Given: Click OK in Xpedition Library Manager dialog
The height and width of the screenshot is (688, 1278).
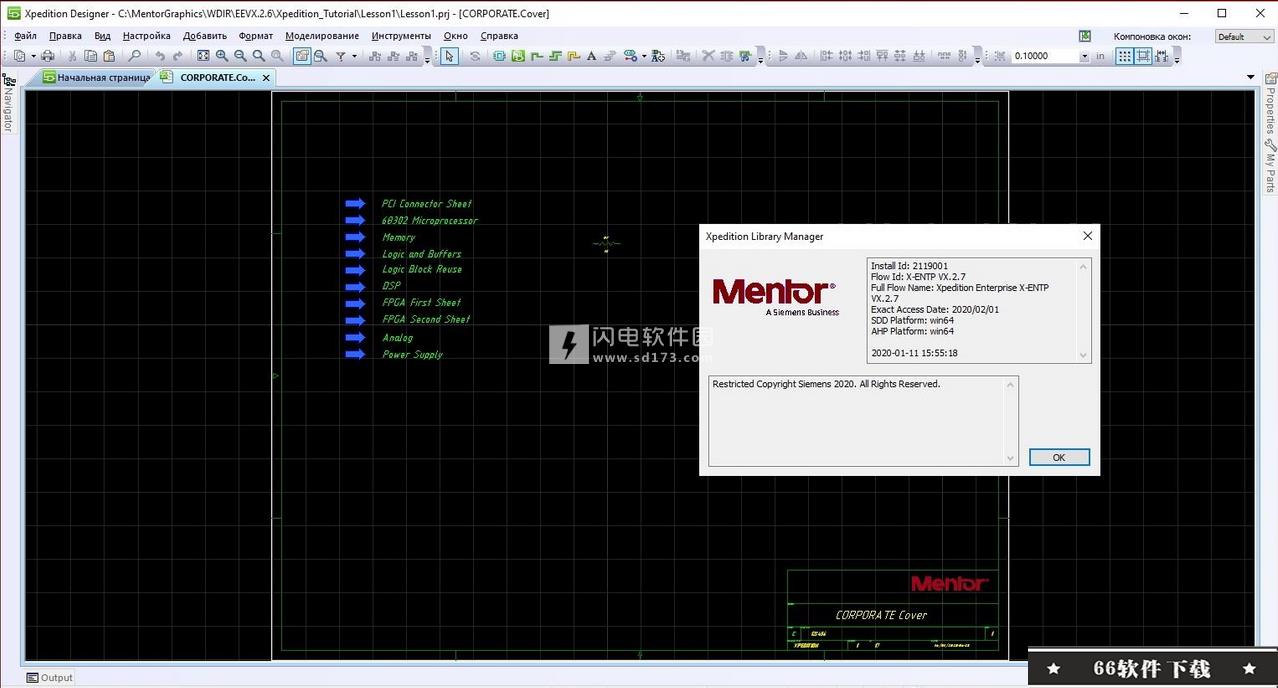Looking at the screenshot, I should [x=1059, y=457].
